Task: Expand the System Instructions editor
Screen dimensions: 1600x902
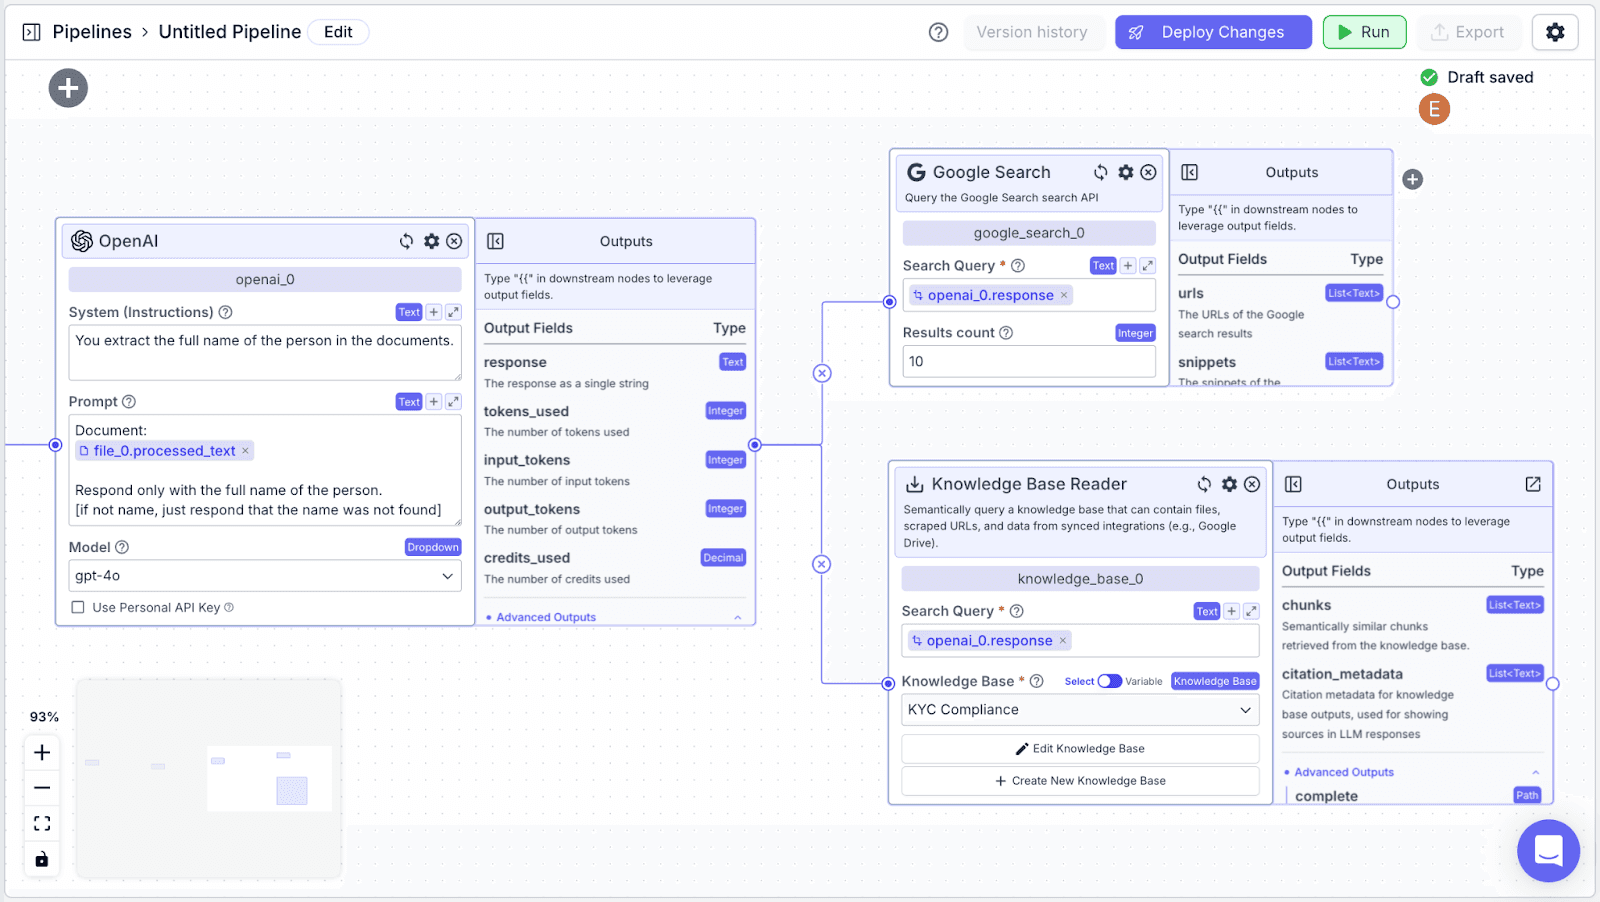Action: [453, 312]
